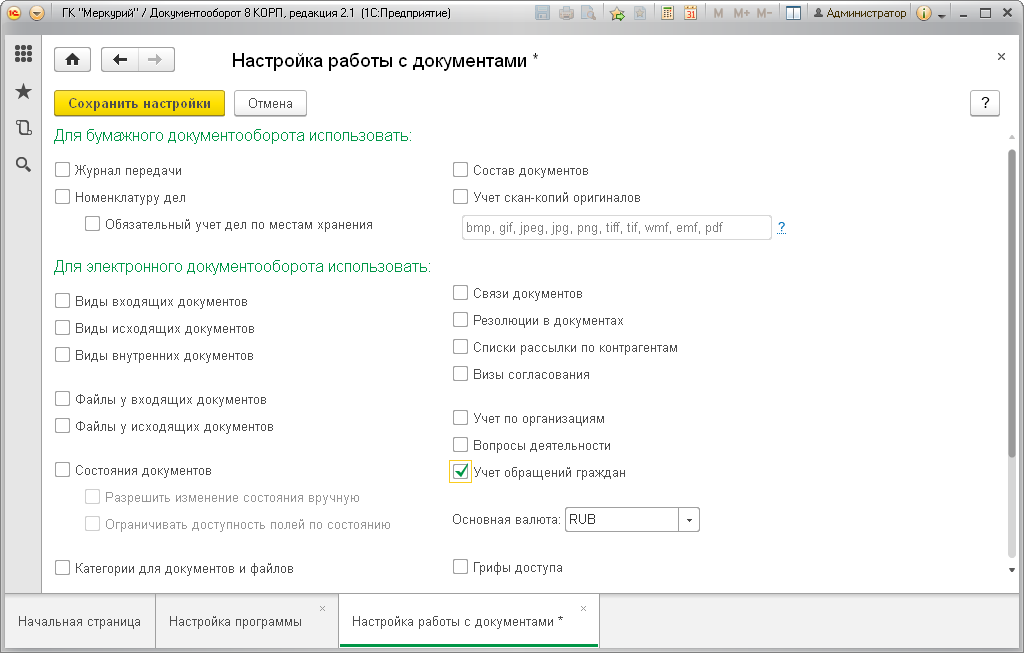
Task: Expand the arrow next to info icon
Action: click(942, 14)
